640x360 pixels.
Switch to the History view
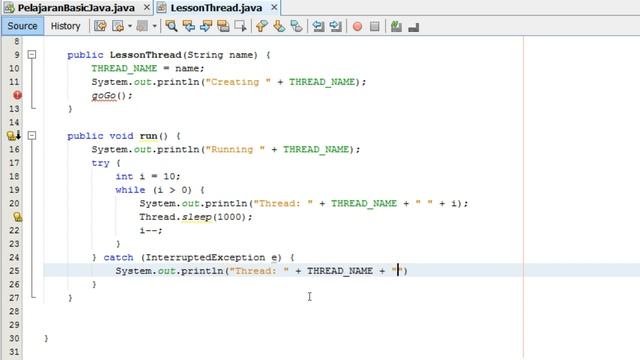click(65, 26)
